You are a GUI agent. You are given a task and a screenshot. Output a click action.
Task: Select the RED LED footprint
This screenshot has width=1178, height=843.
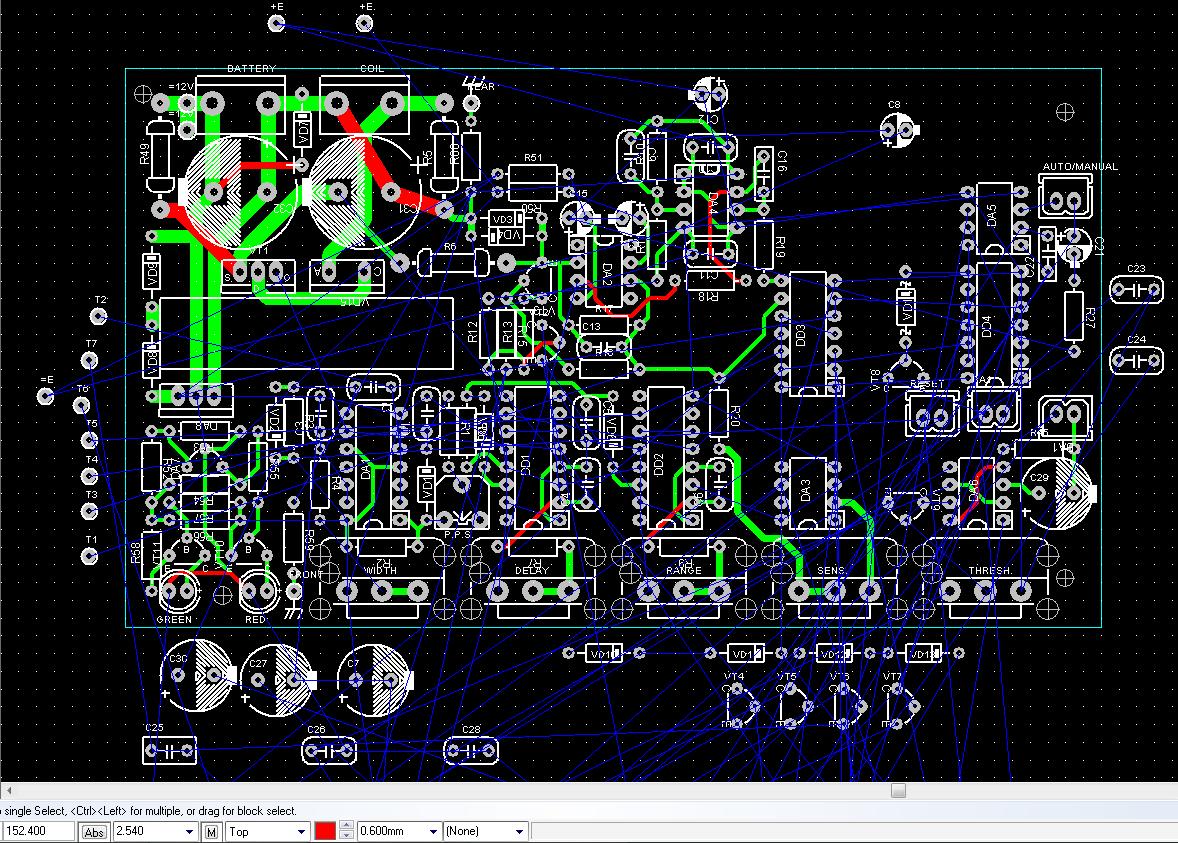[x=259, y=592]
